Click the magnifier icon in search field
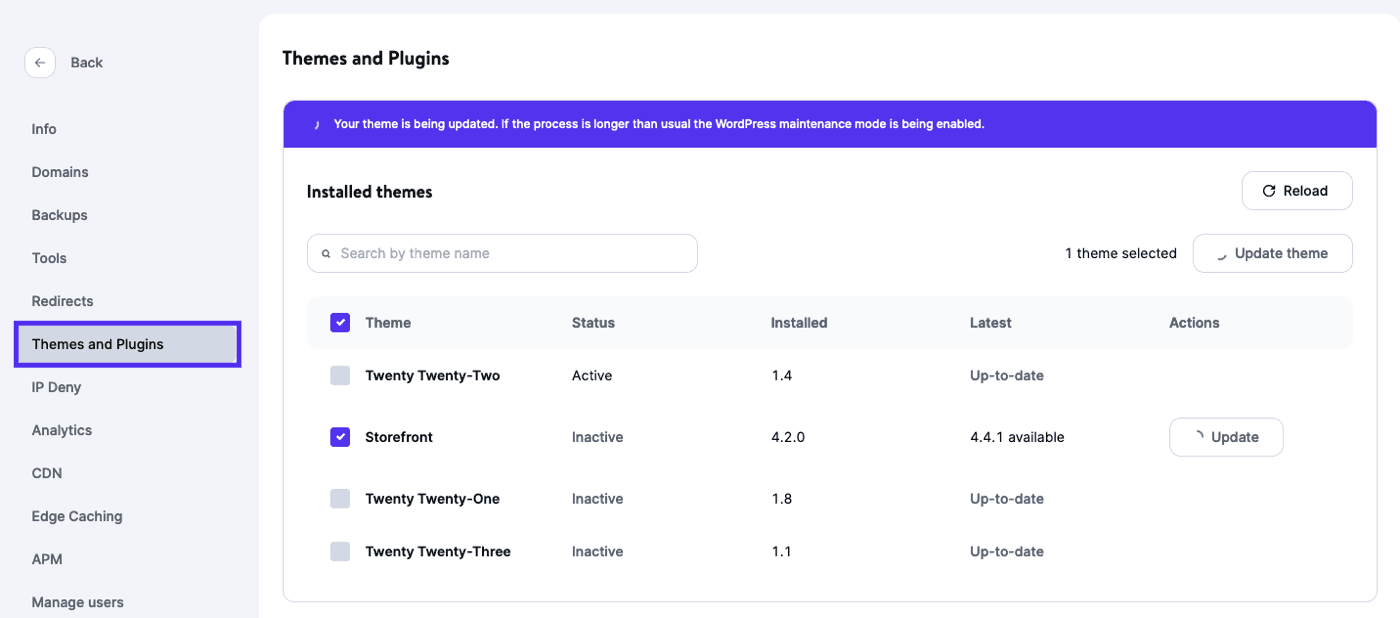Image resolution: width=1400 pixels, height=618 pixels. [326, 254]
